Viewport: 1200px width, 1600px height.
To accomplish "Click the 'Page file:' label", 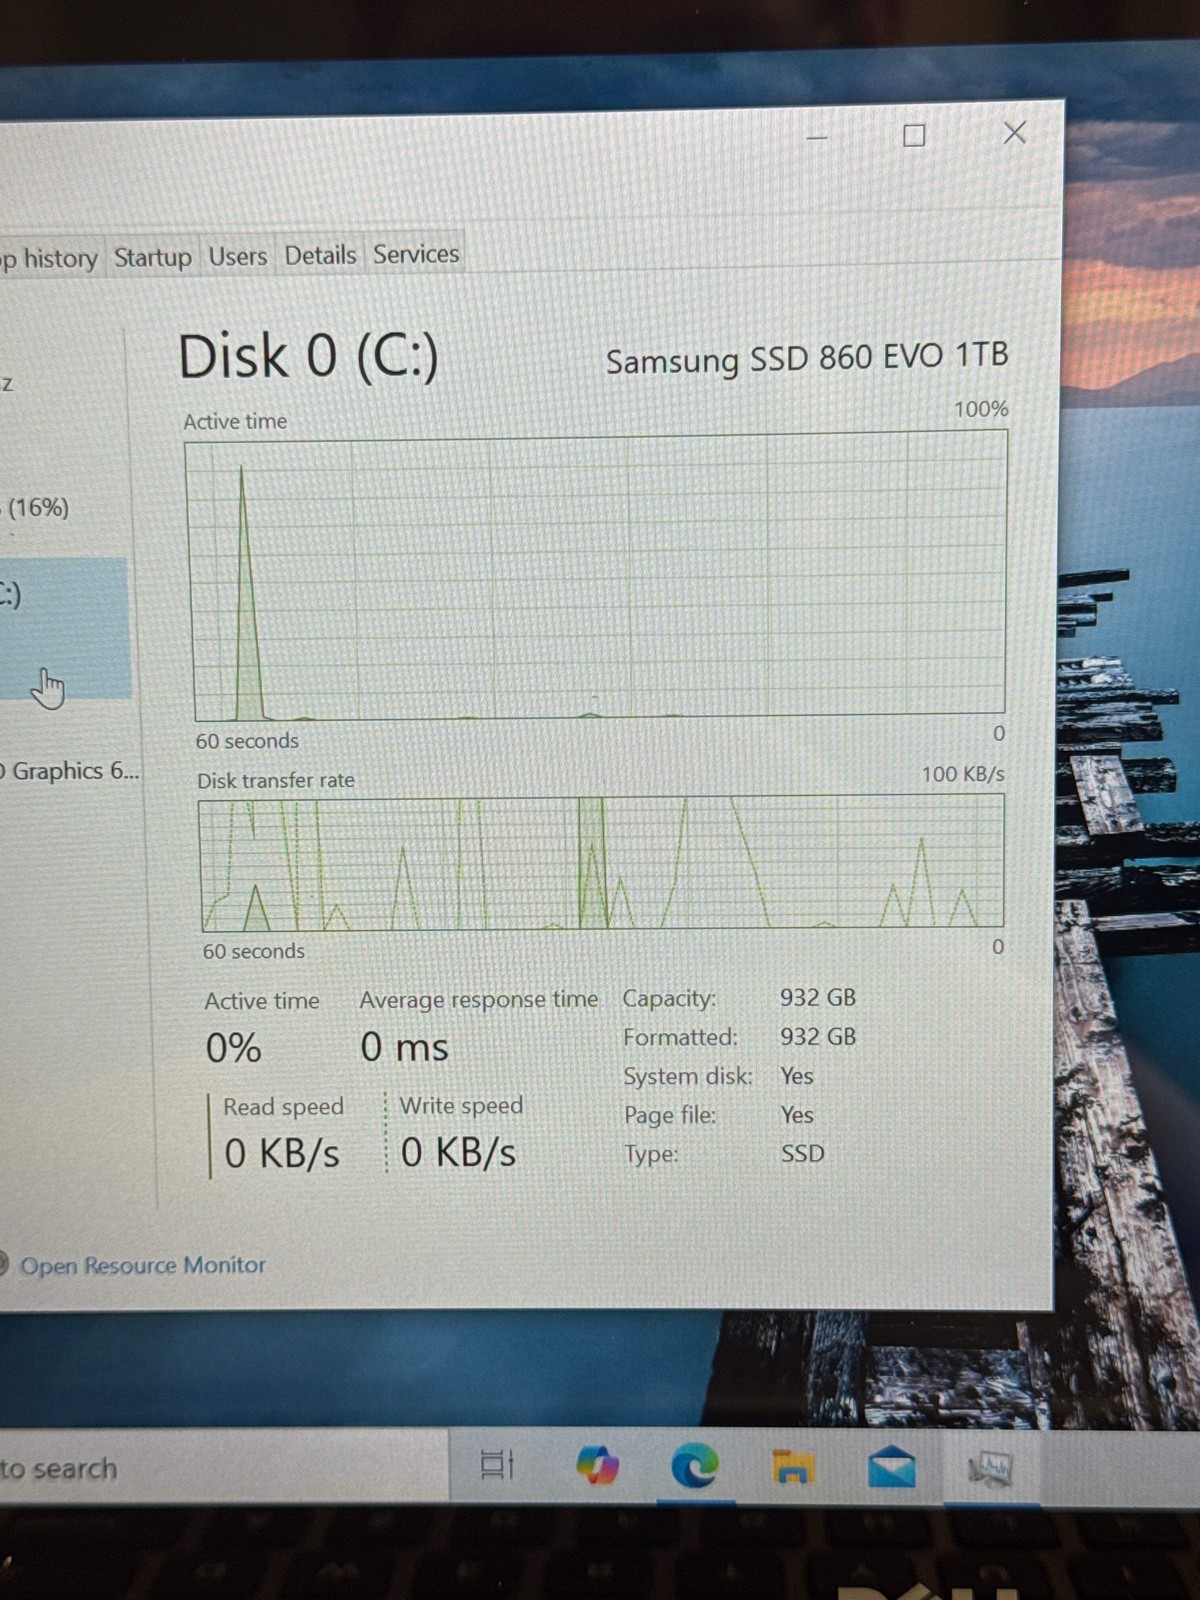I will click(x=670, y=1115).
